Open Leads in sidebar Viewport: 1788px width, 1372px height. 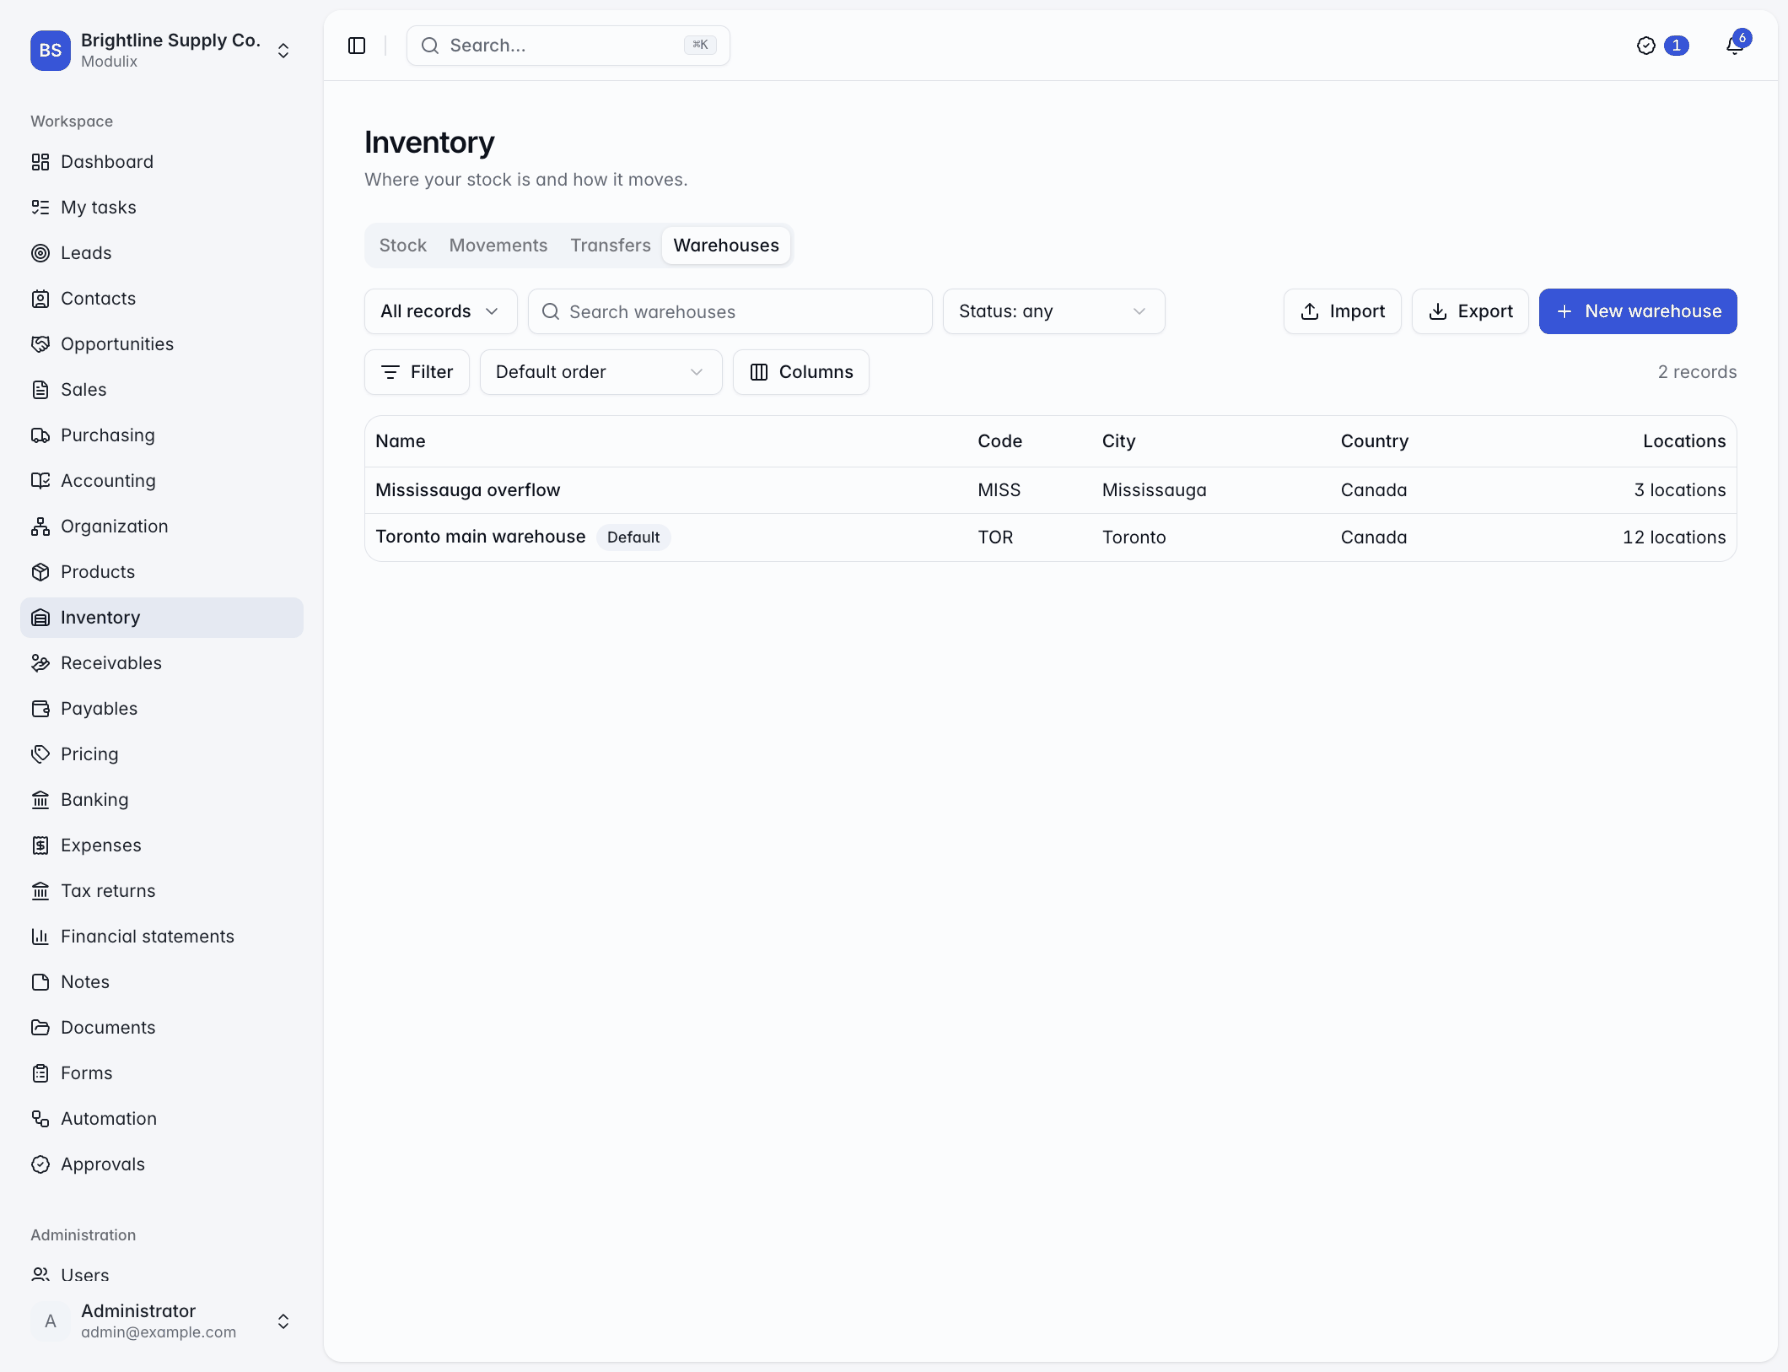click(x=162, y=253)
